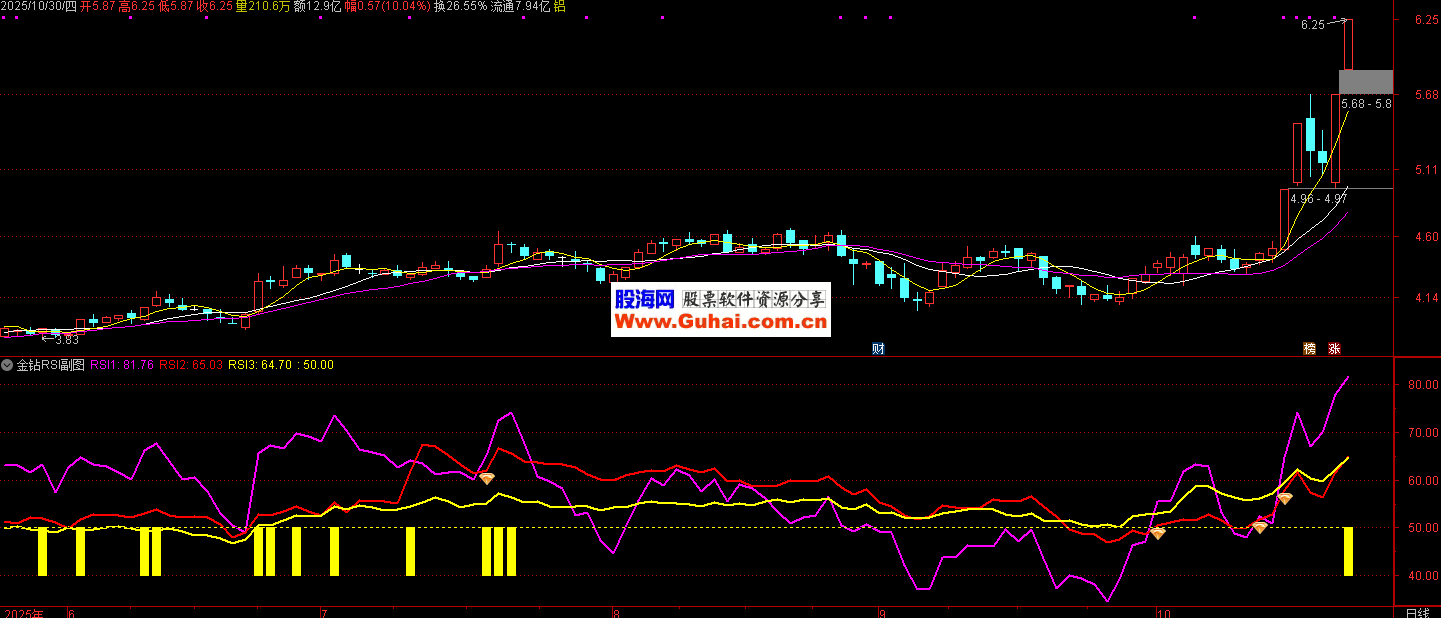This screenshot has width=1441, height=618.
Task: Click the 6.25 high price annotation
Action: click(x=1312, y=25)
